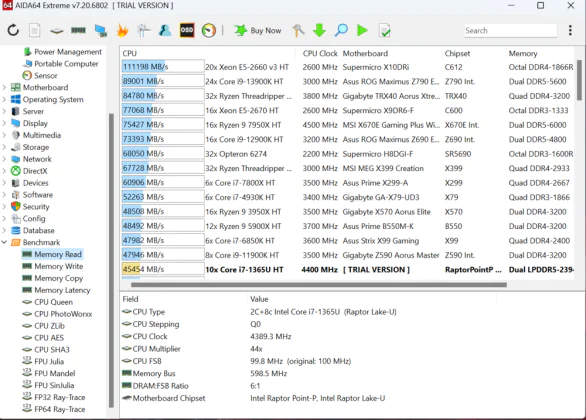Select the highlighted 45454 MB/s result bar
The height and width of the screenshot is (420, 586).
[x=163, y=269]
